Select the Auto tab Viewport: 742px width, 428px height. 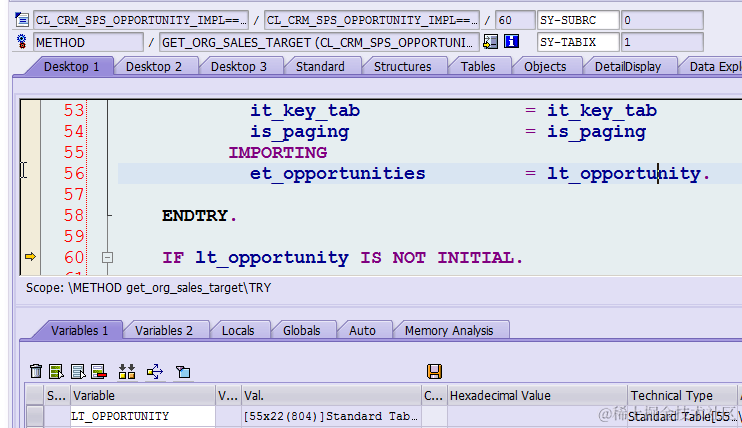(x=362, y=330)
